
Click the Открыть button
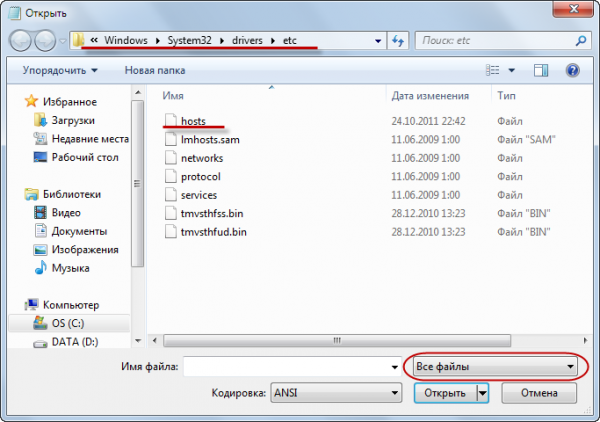pos(445,393)
